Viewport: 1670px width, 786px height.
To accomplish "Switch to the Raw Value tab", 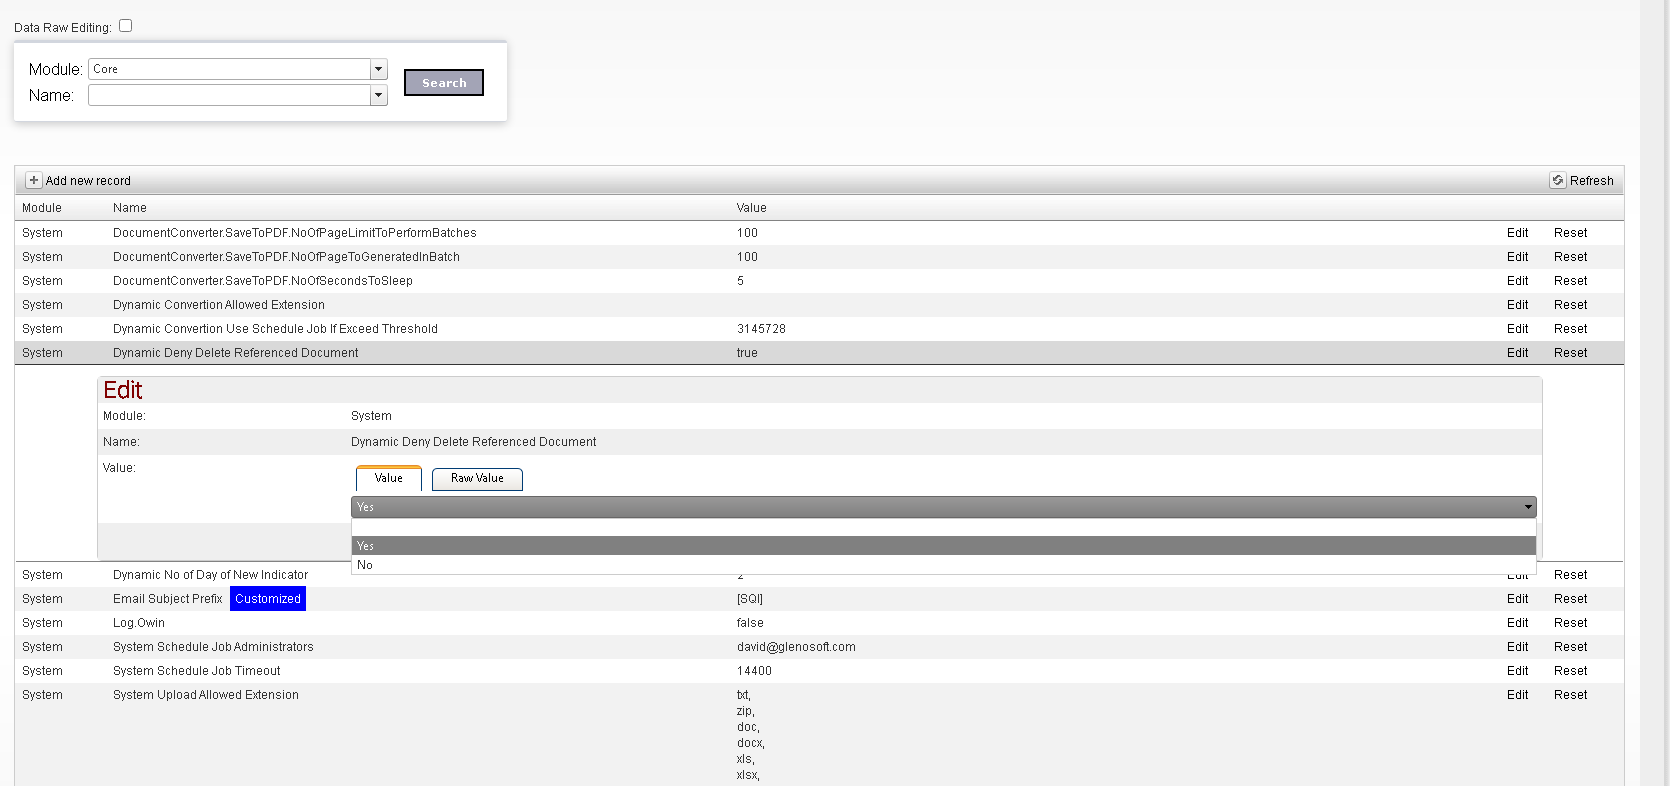I will [477, 479].
